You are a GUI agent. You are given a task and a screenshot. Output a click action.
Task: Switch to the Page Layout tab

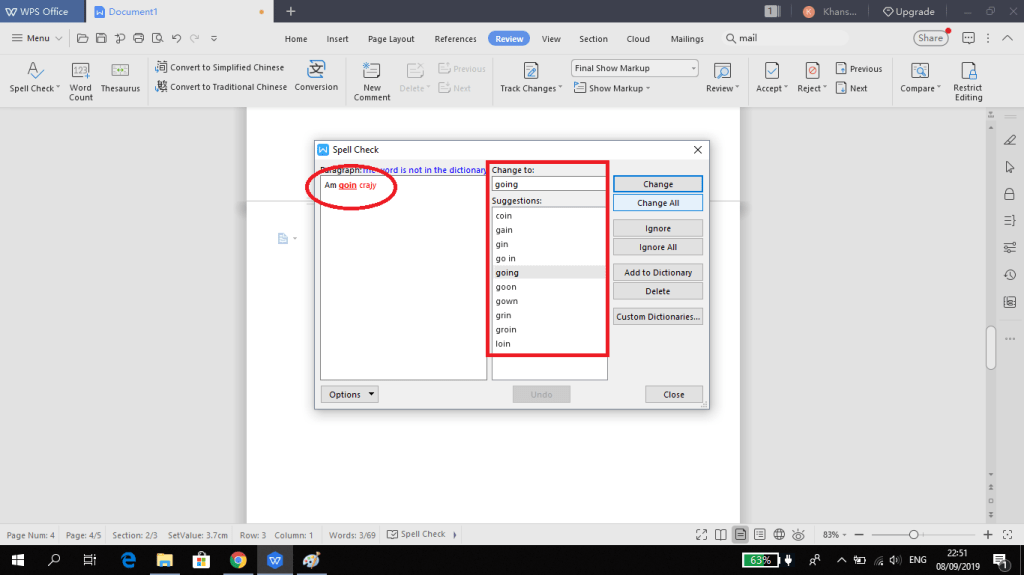pyautogui.click(x=391, y=39)
